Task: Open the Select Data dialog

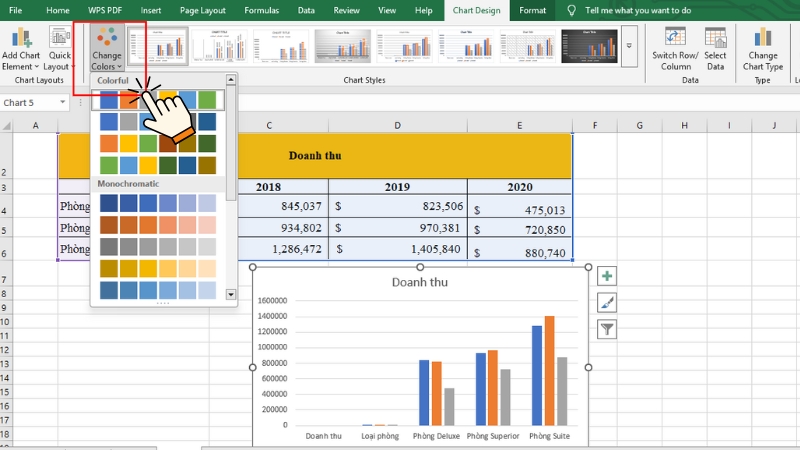Action: pos(715,38)
